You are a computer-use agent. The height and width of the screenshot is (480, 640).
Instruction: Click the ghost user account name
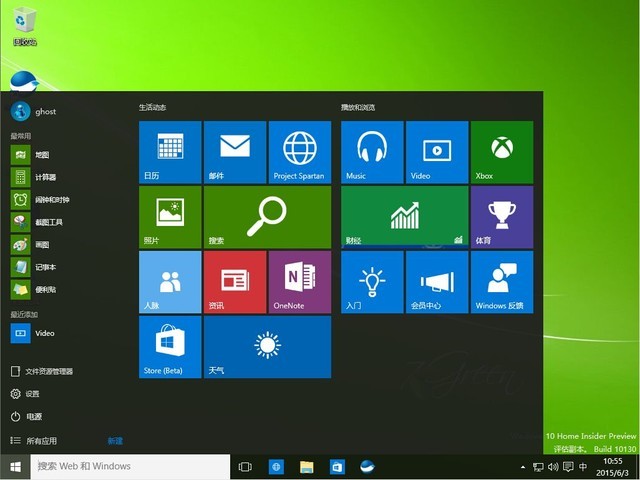click(x=46, y=111)
